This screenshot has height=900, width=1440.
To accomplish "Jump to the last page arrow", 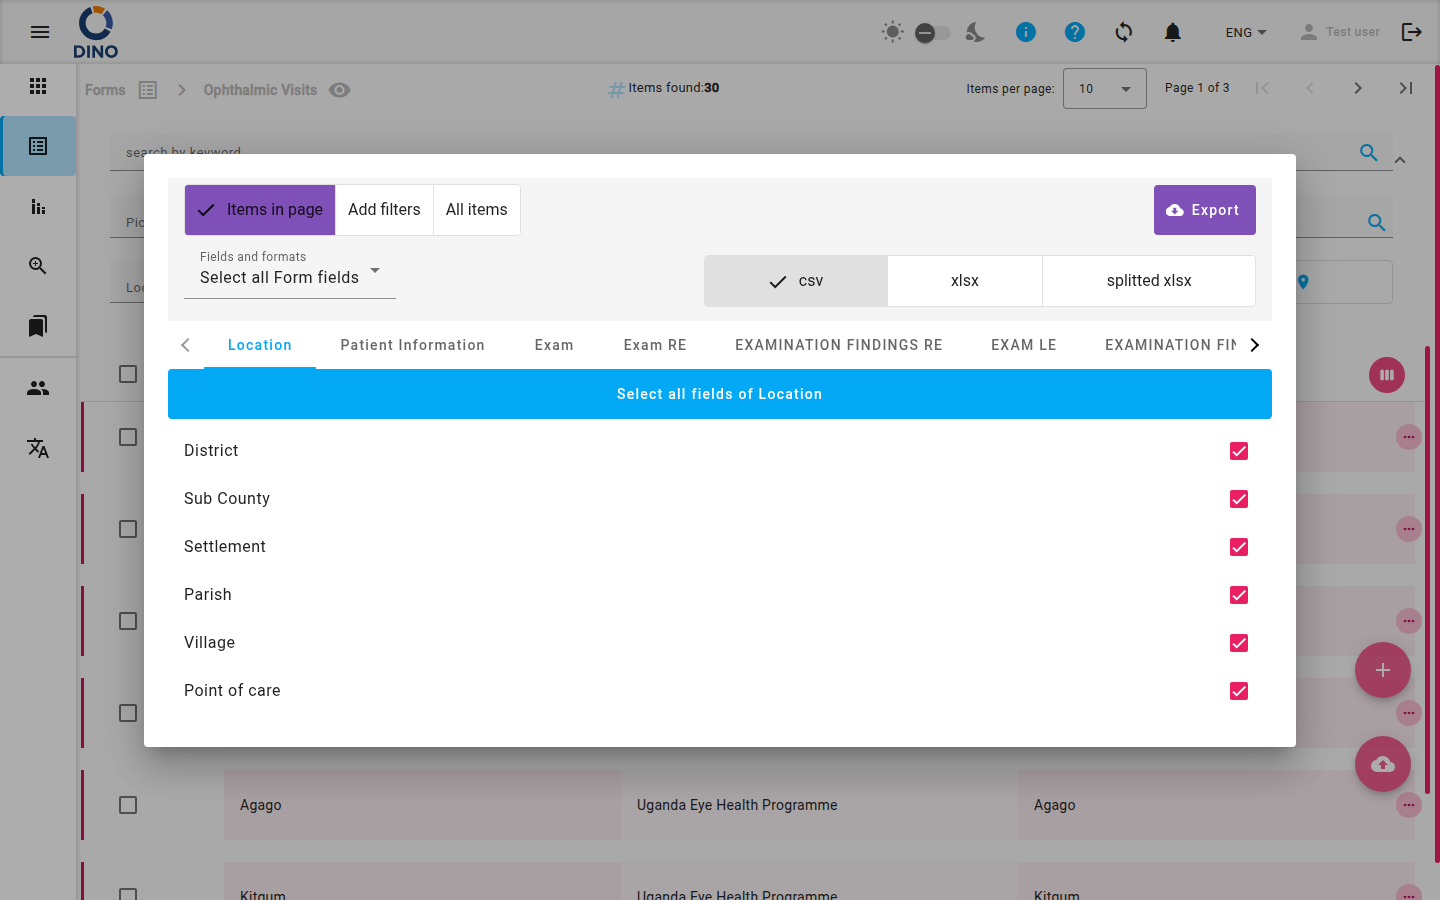I will point(1406,88).
